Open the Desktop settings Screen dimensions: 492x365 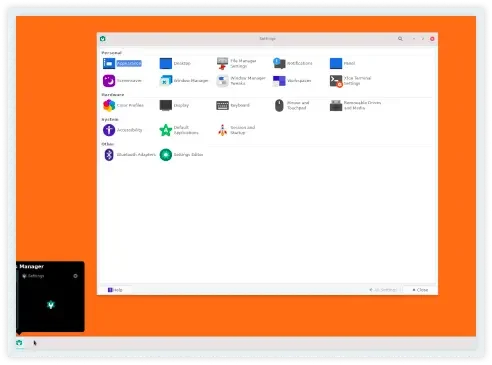click(x=175, y=63)
